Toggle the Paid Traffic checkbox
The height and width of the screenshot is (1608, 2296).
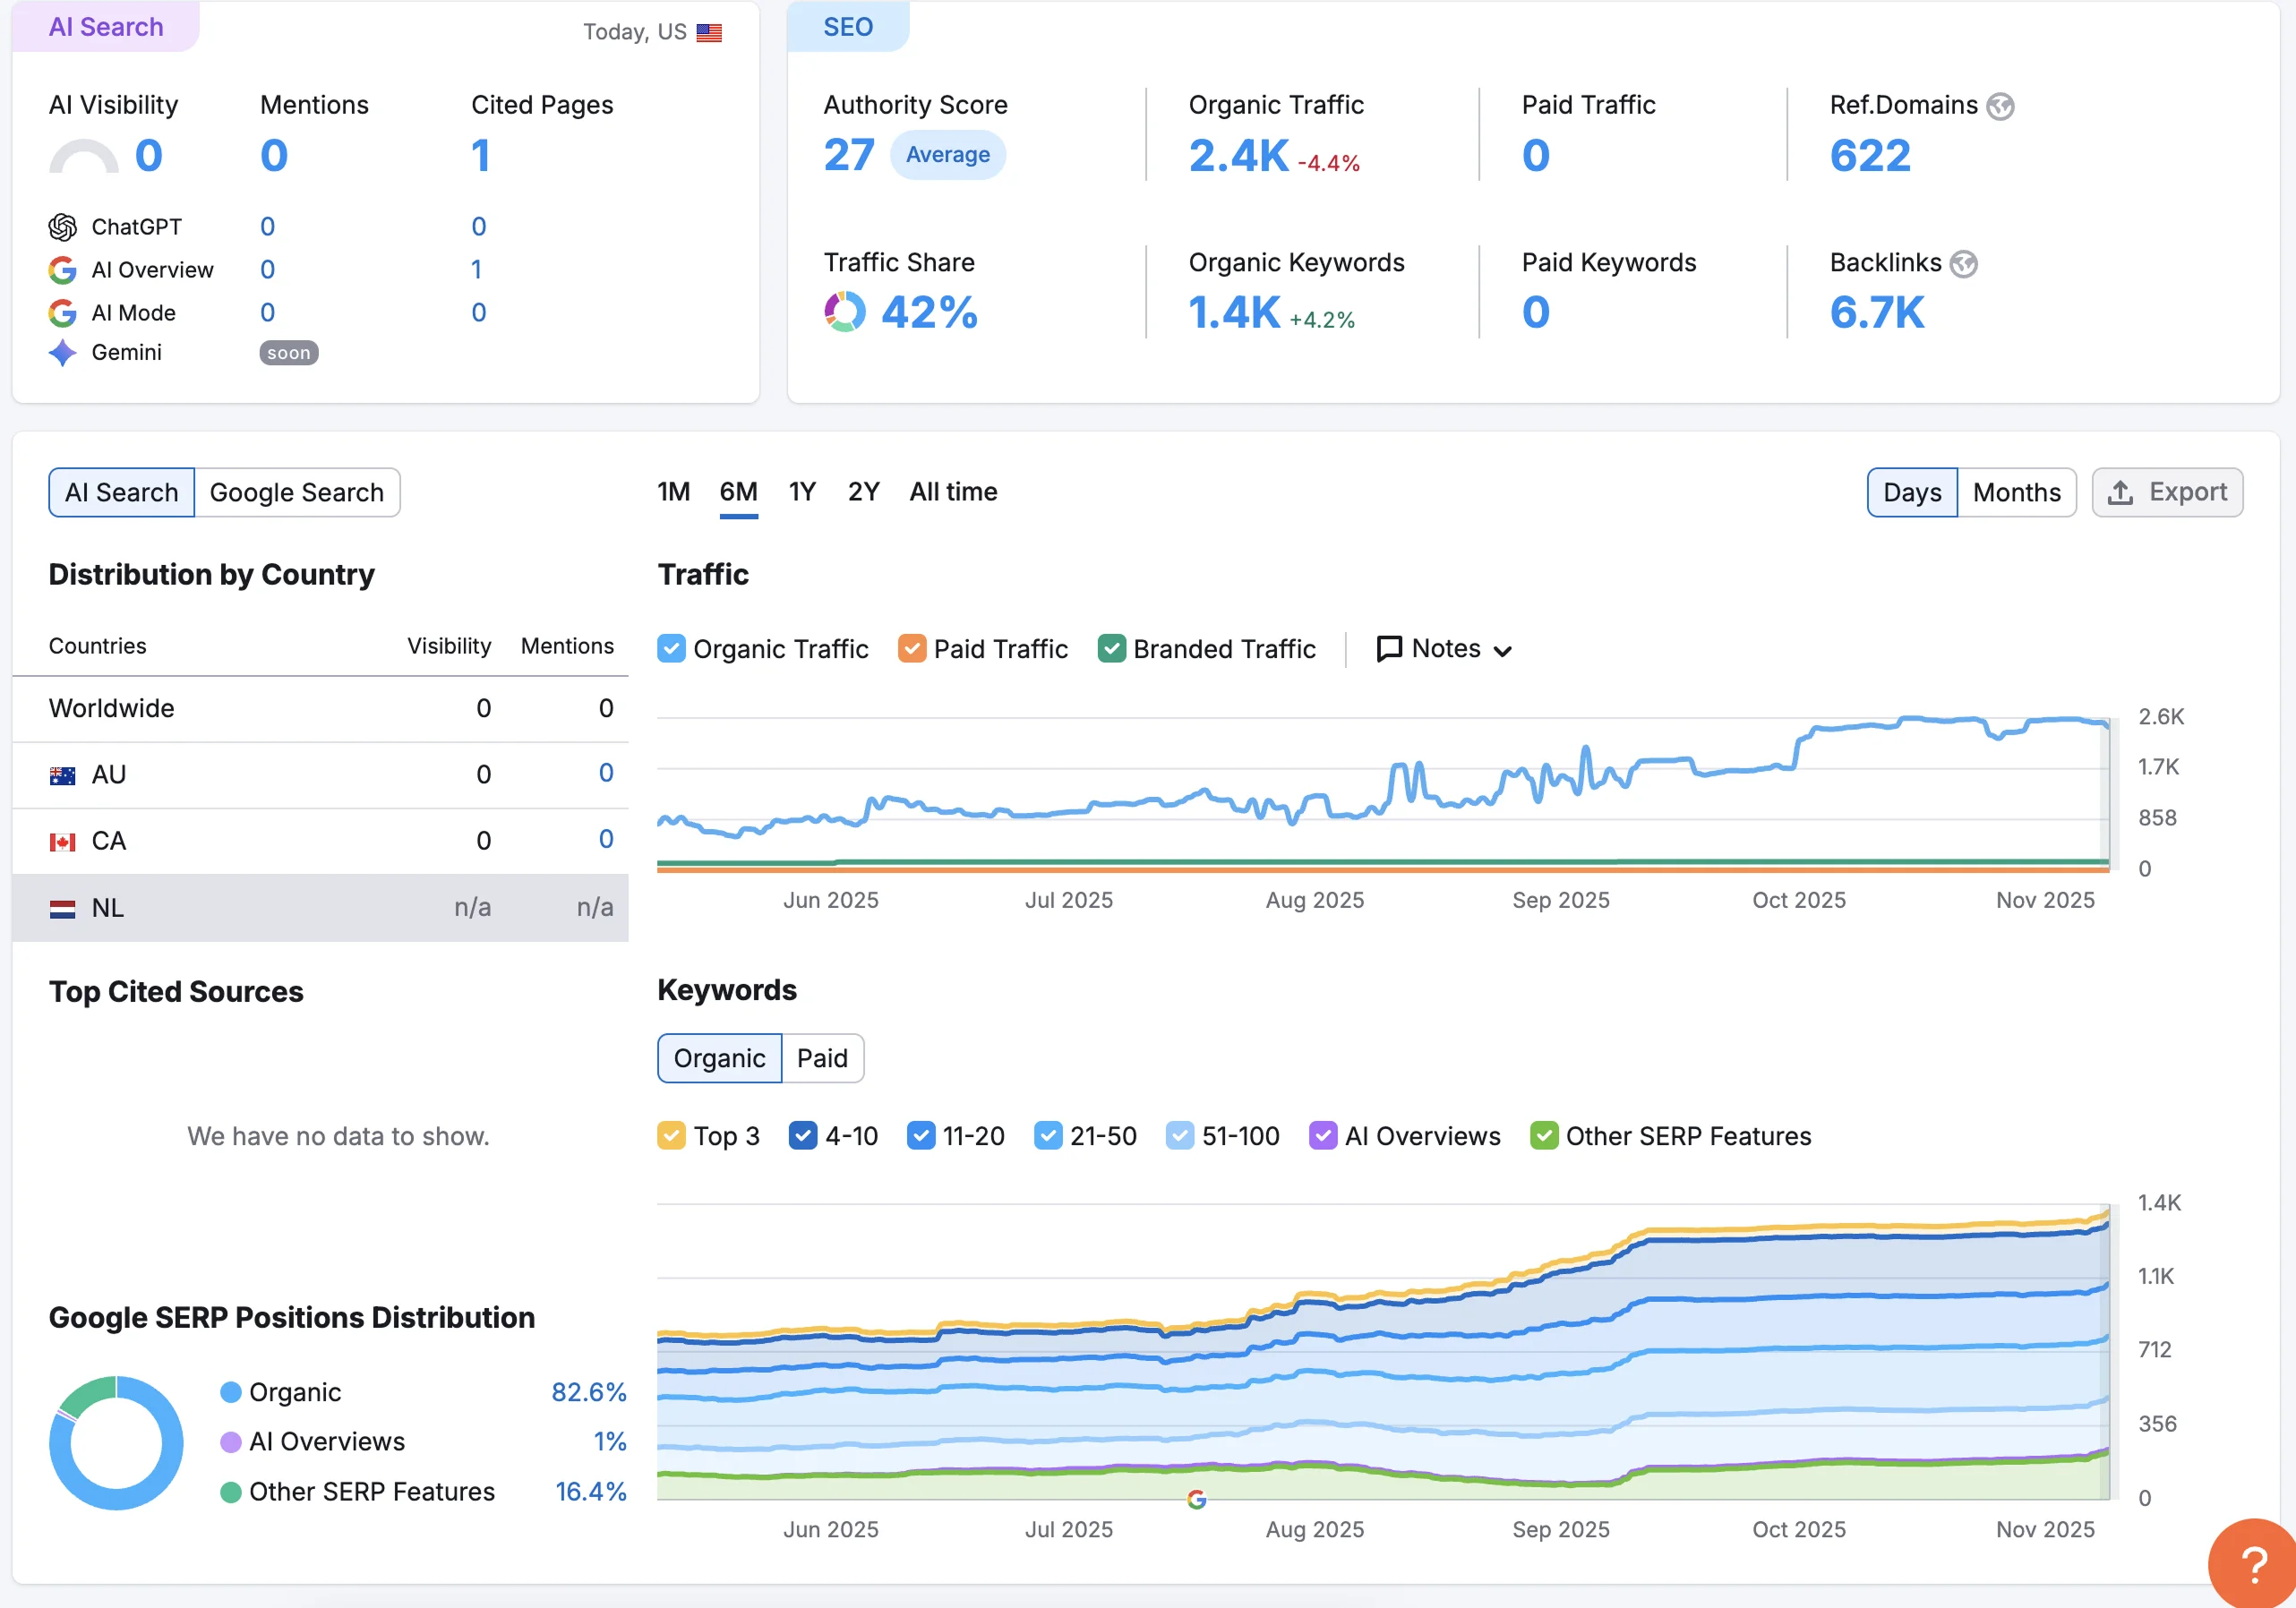912,649
